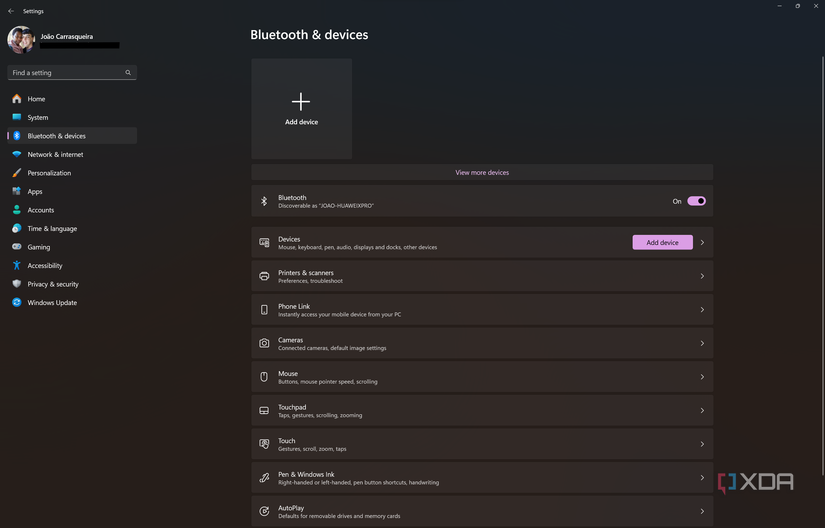Click View more devices
The width and height of the screenshot is (825, 528).
482,172
